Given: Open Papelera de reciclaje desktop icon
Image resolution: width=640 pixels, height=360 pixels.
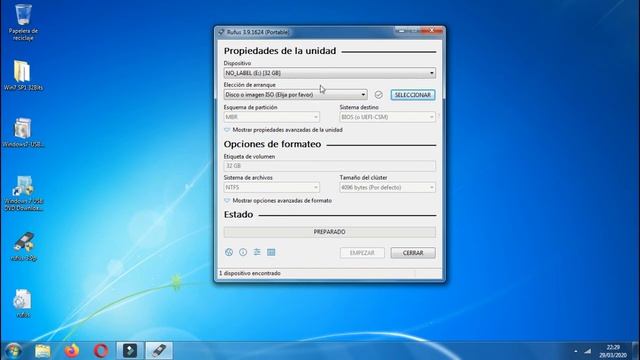Looking at the screenshot, I should point(23,22).
